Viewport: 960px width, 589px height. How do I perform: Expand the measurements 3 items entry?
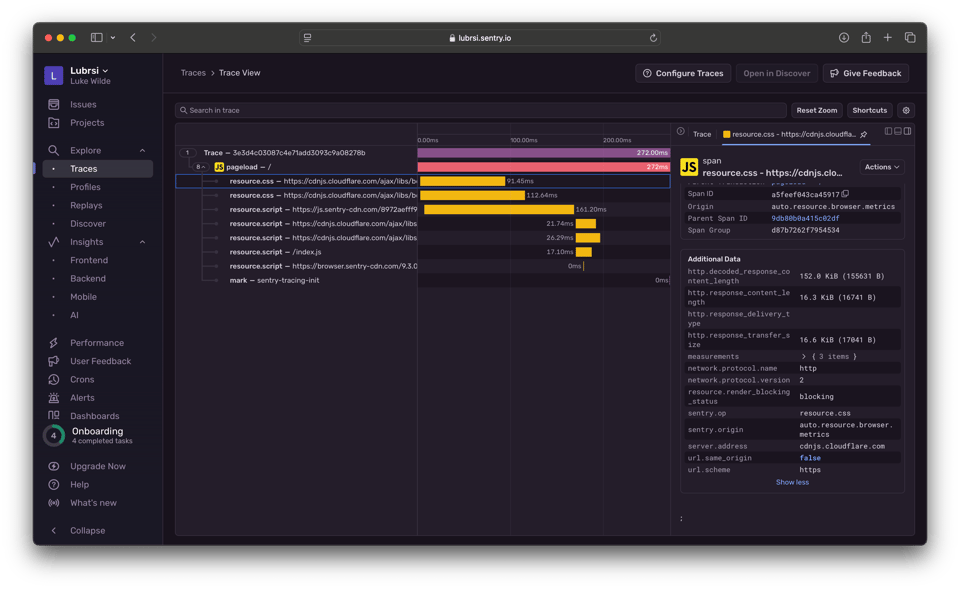[x=804, y=357]
